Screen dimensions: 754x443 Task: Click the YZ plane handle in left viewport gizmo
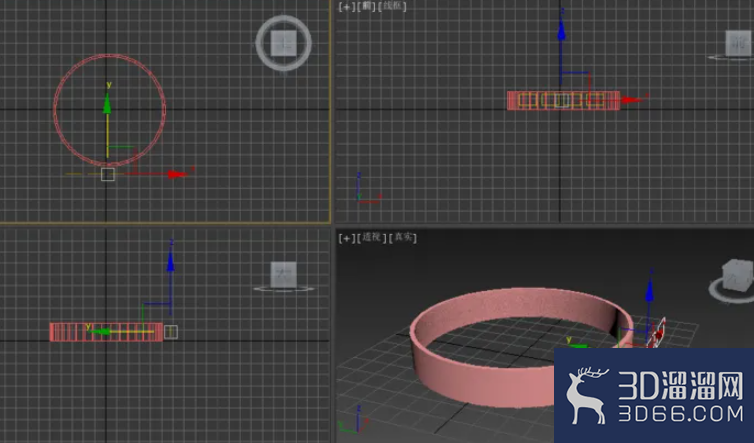click(x=157, y=317)
